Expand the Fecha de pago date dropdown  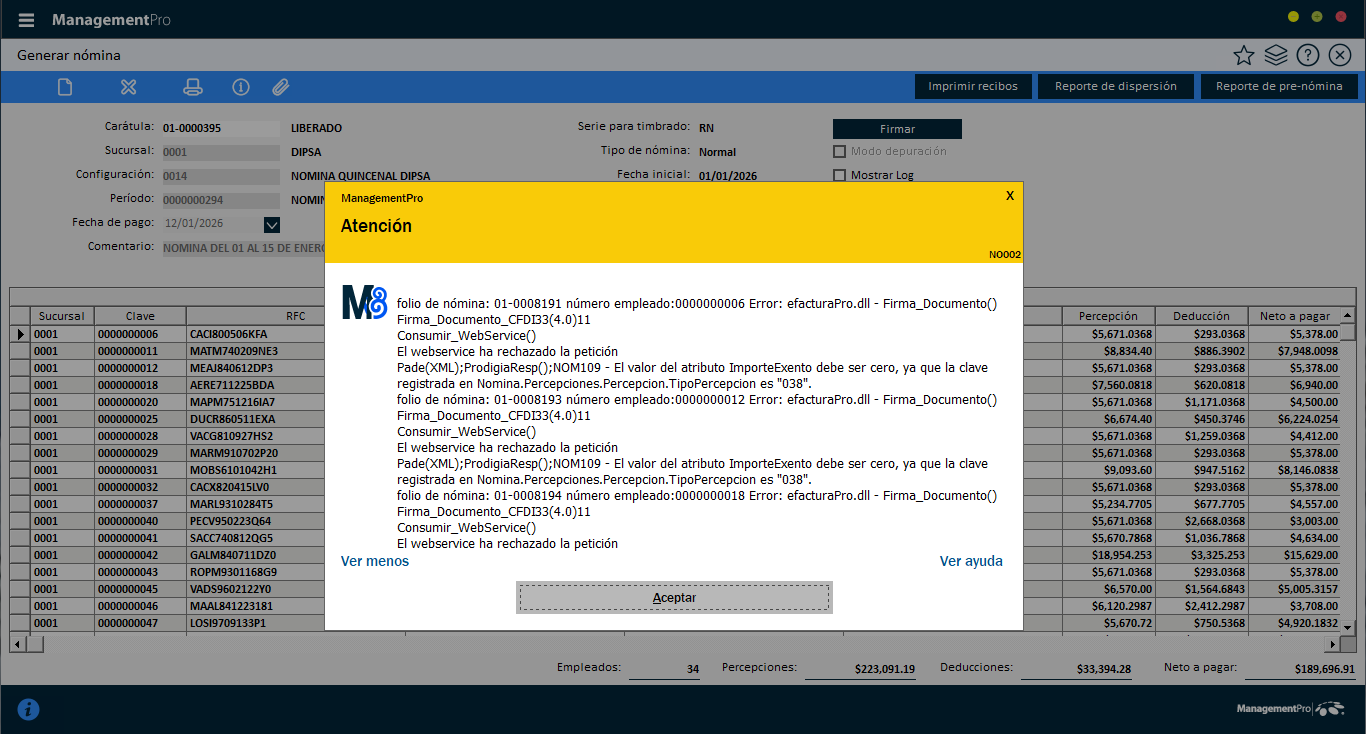pyautogui.click(x=272, y=224)
